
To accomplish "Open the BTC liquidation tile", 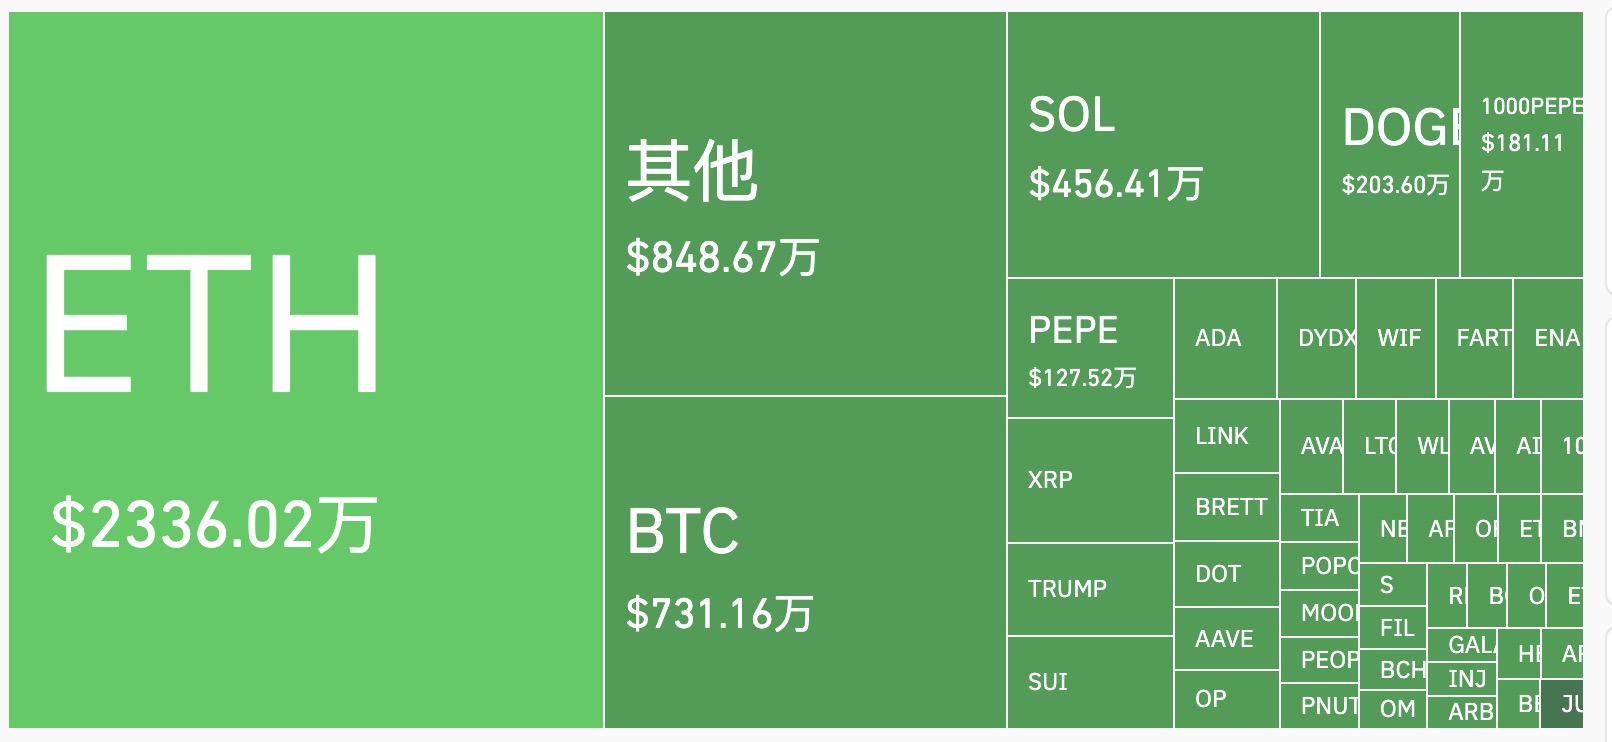I will [x=805, y=562].
